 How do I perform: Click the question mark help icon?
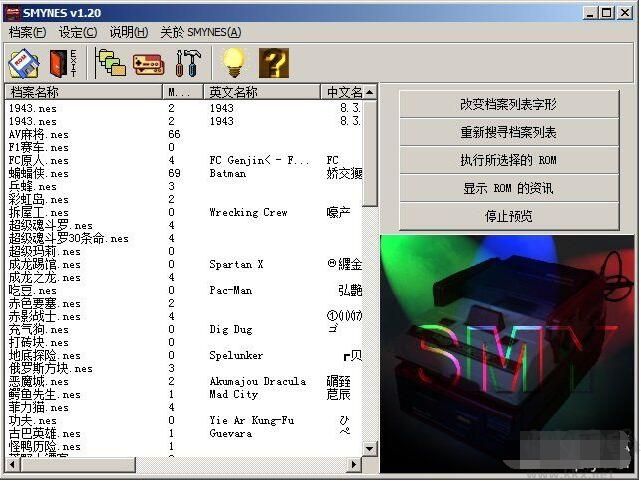tap(274, 63)
